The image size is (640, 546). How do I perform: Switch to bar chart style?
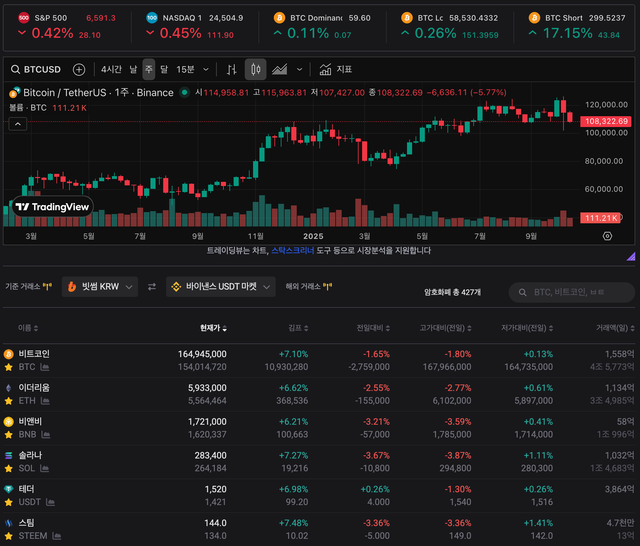coord(231,69)
